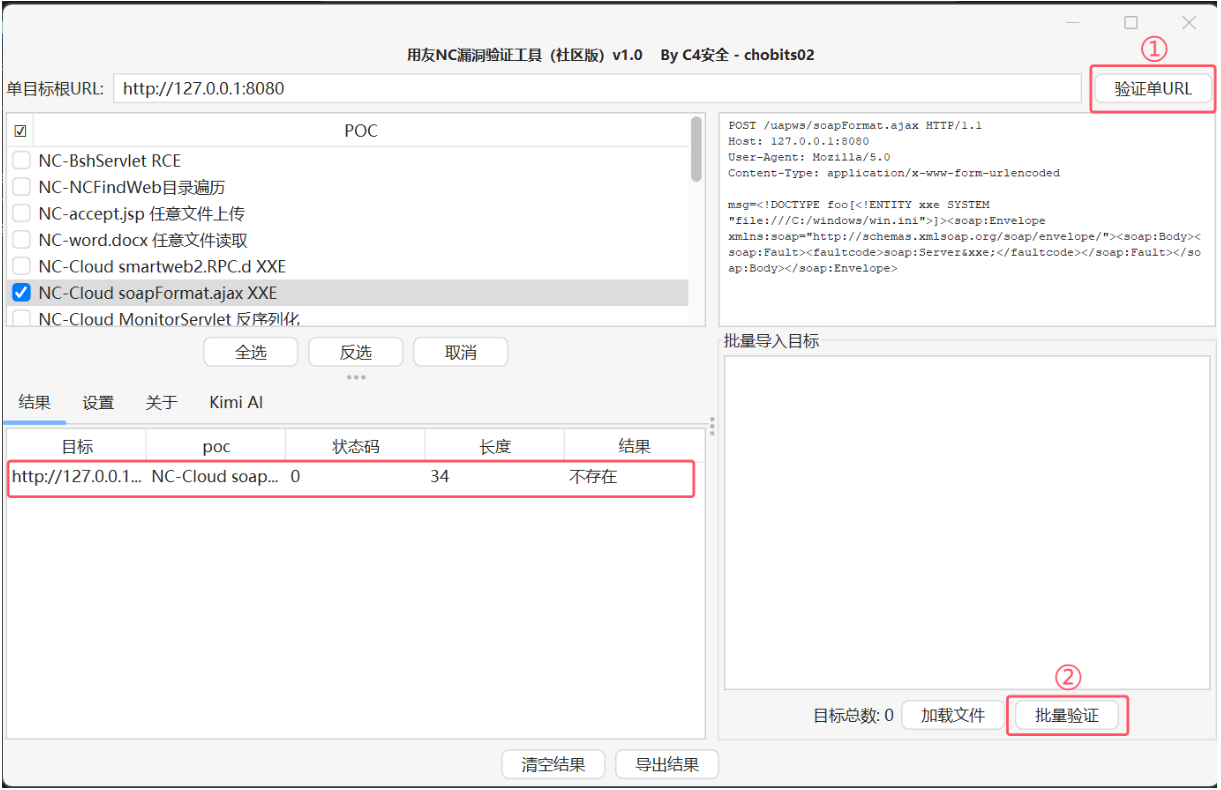The height and width of the screenshot is (790, 1221).
Task: Click the 取消 button
Action: point(461,352)
